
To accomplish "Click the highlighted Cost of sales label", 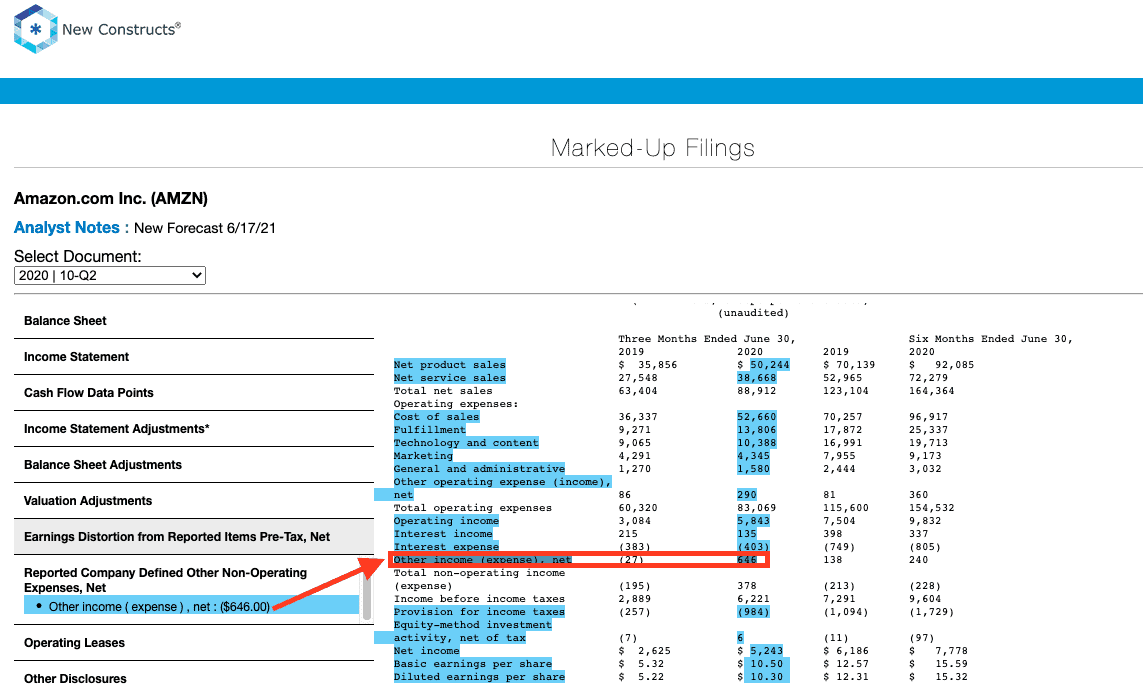I will click(x=437, y=417).
